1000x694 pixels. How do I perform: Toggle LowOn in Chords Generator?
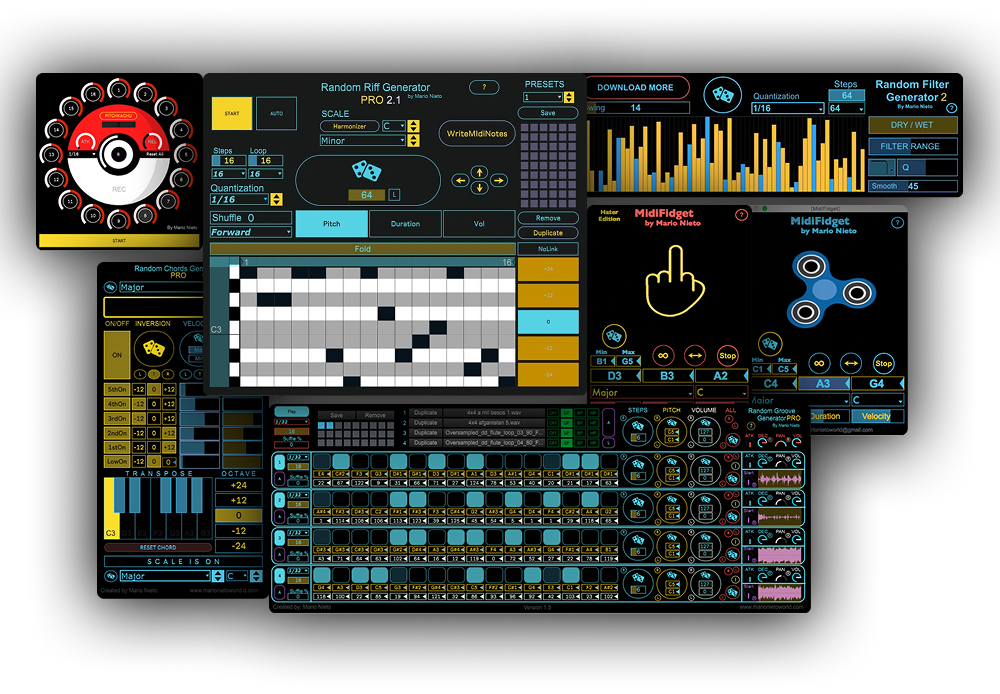coord(117,461)
